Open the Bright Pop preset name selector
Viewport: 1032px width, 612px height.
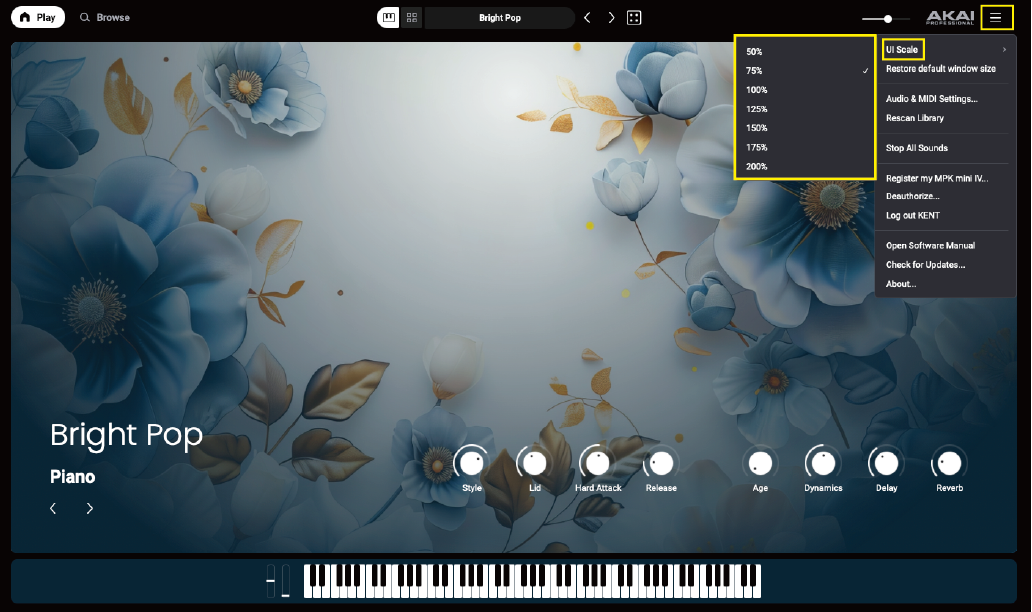(x=499, y=18)
